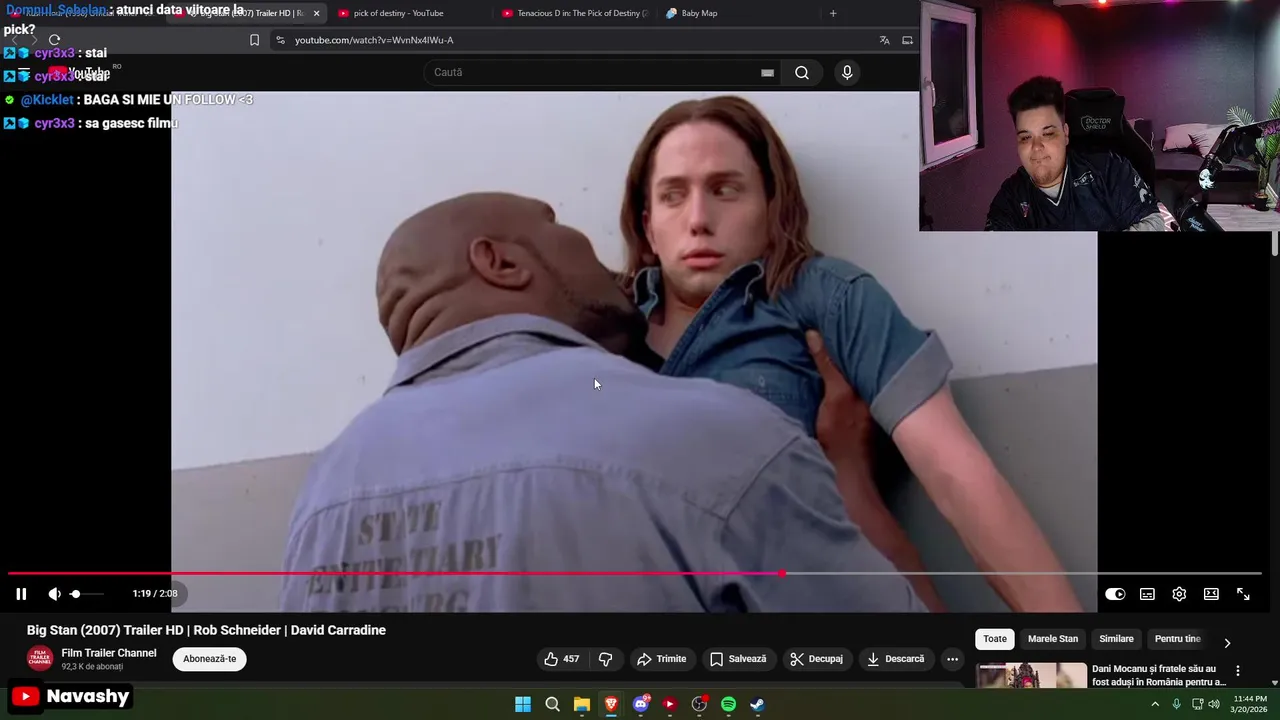The height and width of the screenshot is (720, 1280).
Task: Switch to the Tenacious D tab
Action: point(575,13)
